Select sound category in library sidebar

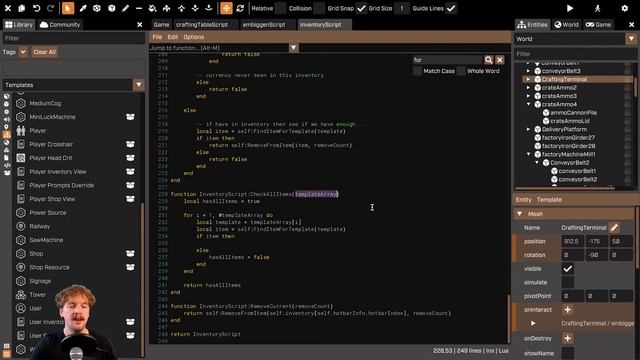click(7, 119)
